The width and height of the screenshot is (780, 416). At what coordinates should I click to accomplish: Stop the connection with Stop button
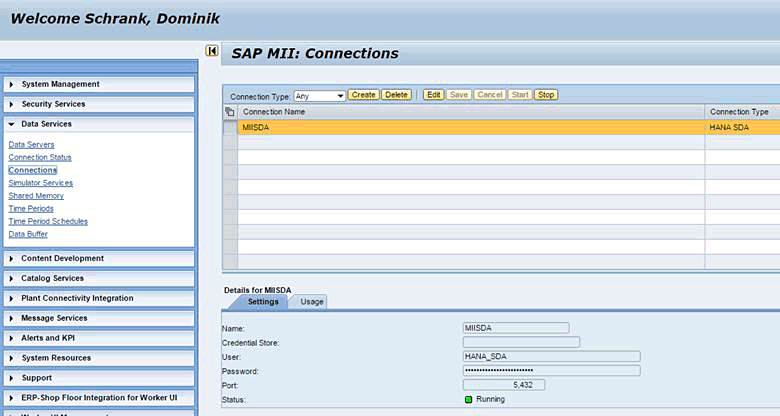coord(546,95)
